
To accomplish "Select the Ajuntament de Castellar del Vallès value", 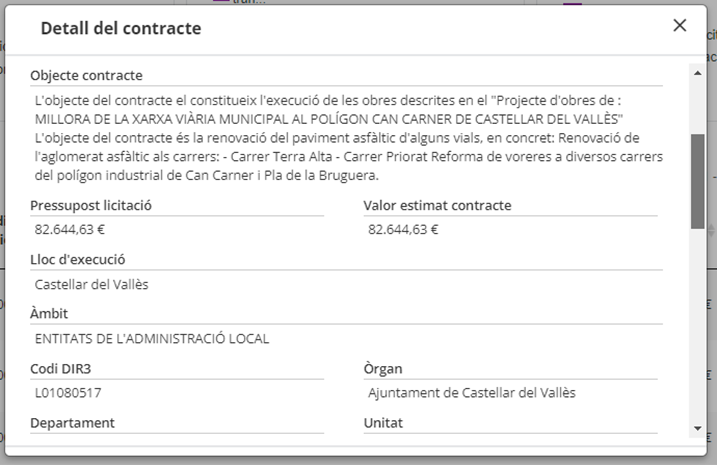I will click(471, 393).
